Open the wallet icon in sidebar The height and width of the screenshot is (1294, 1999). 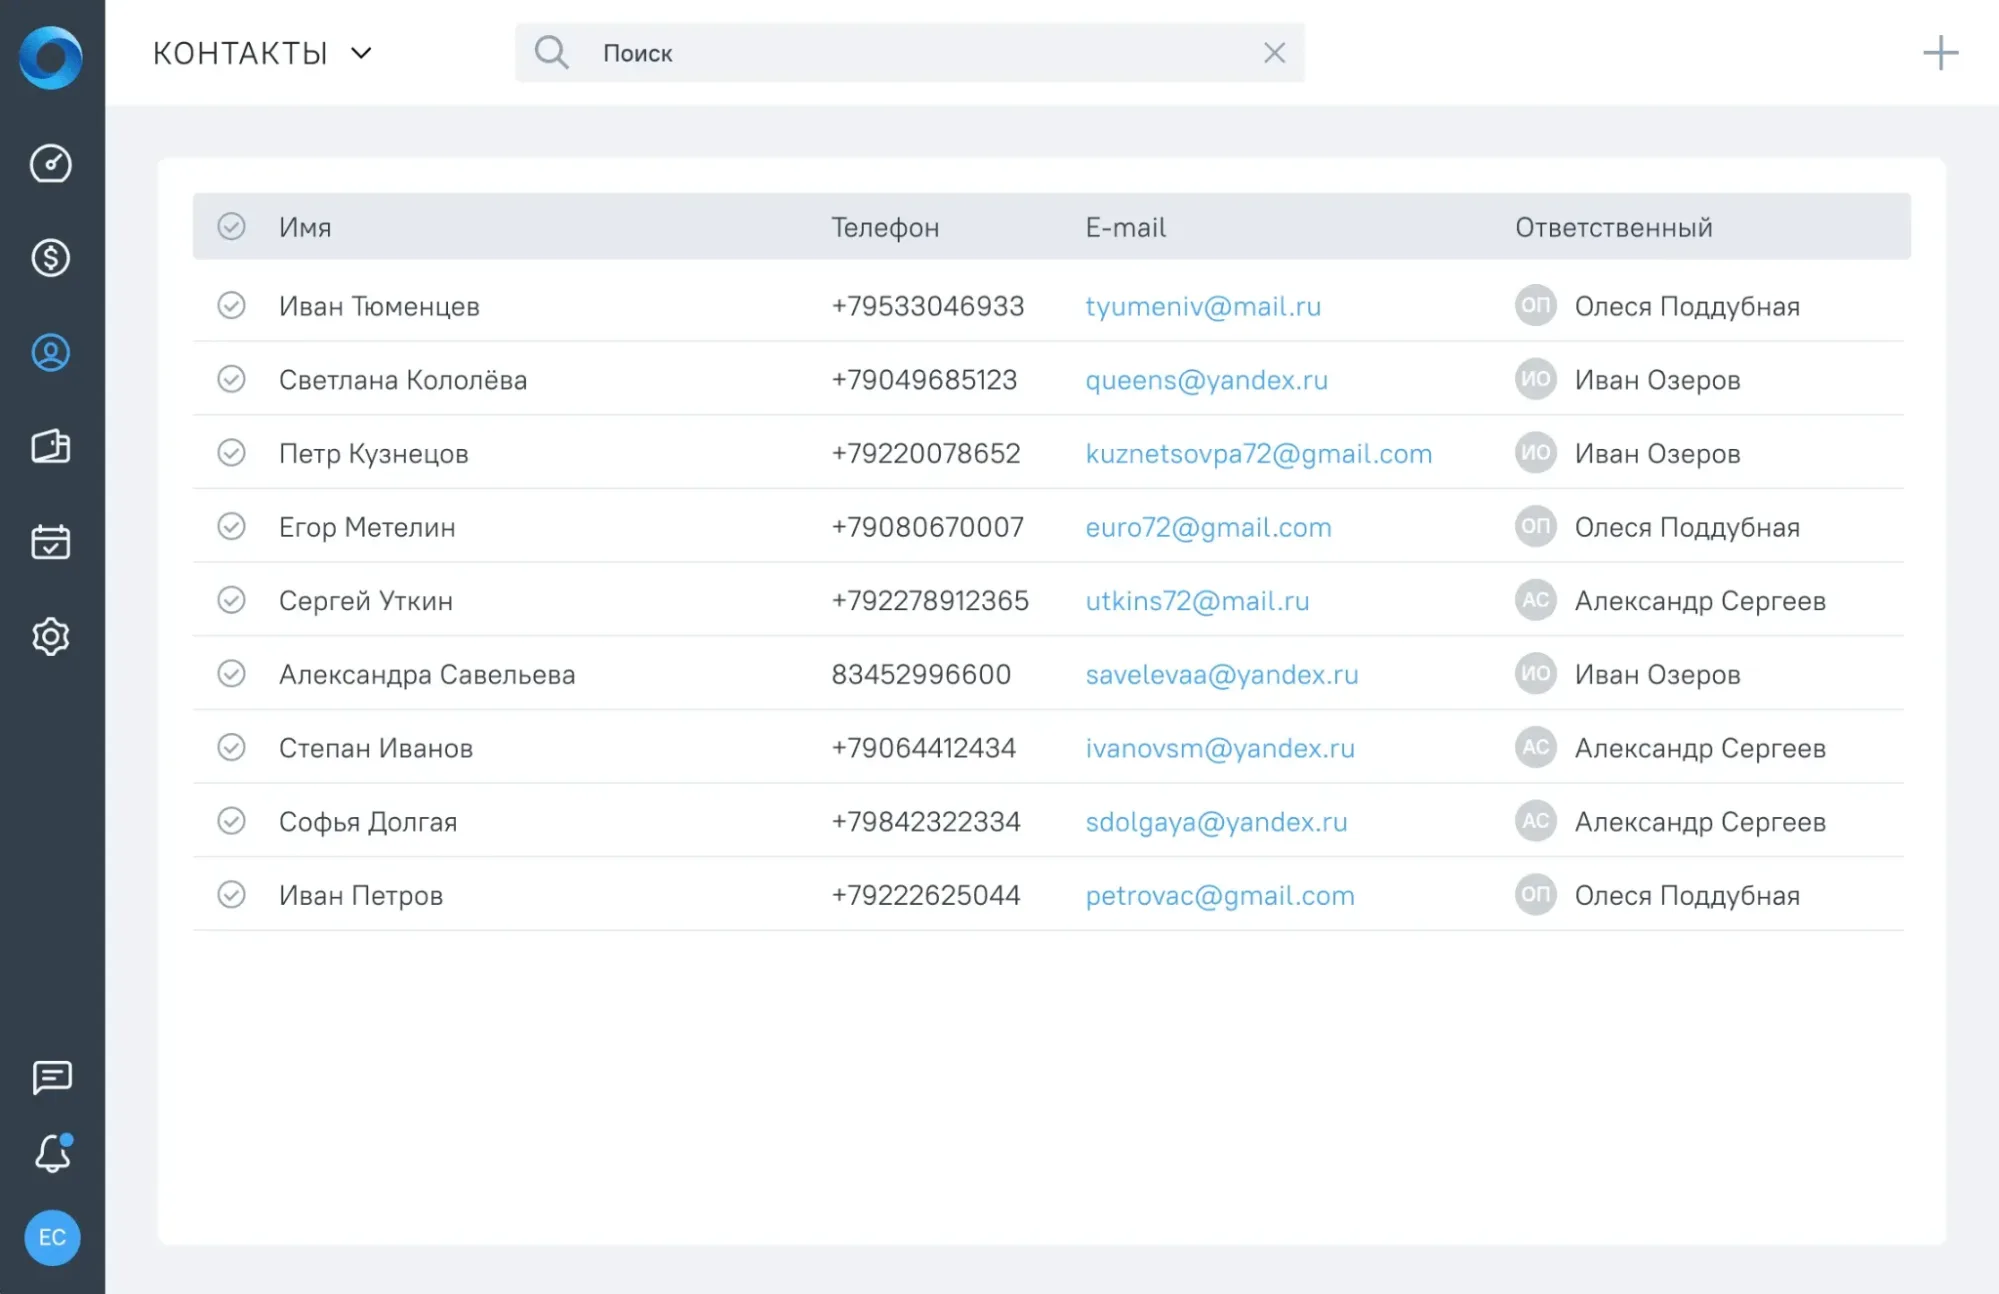coord(51,446)
